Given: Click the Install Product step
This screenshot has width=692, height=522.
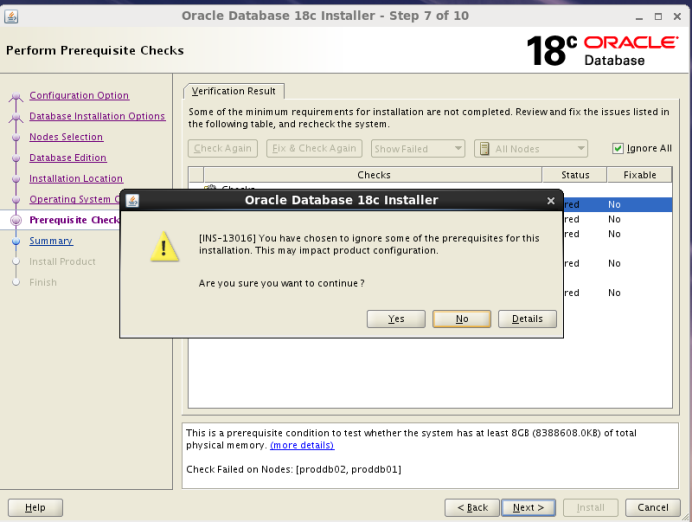Looking at the screenshot, I should point(62,261).
